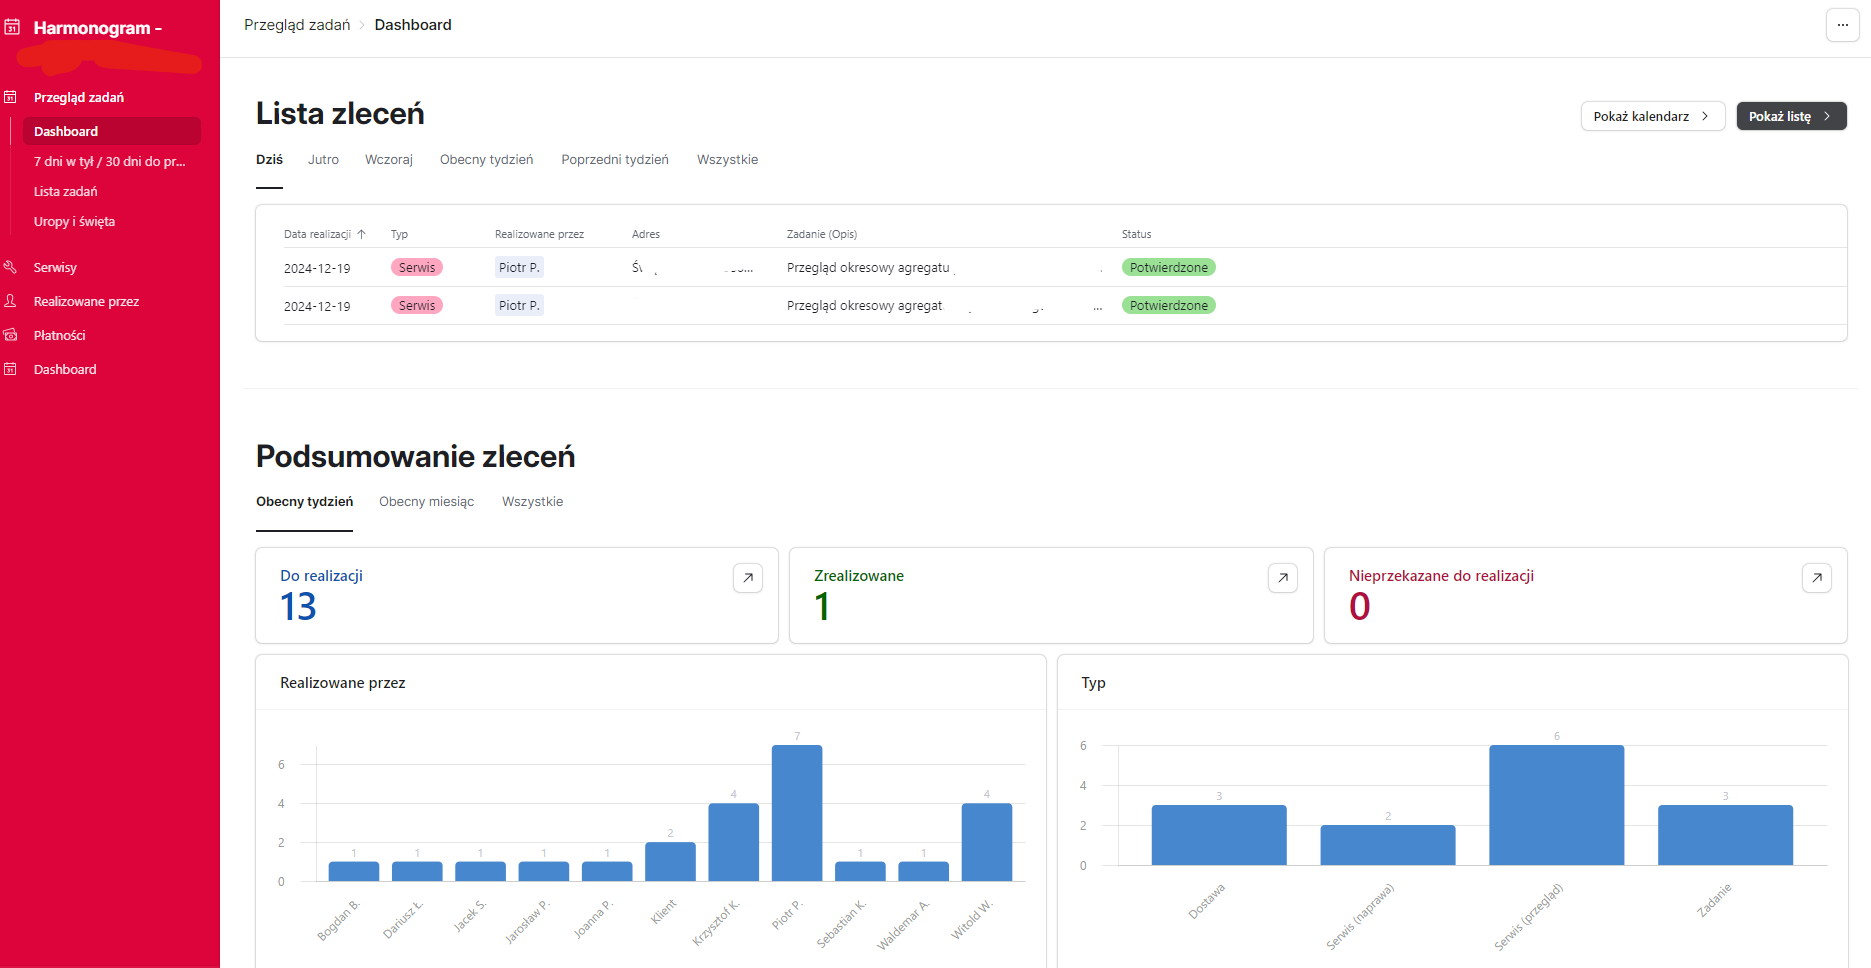Switch to the Poprzedni tydzień tab

coord(615,160)
